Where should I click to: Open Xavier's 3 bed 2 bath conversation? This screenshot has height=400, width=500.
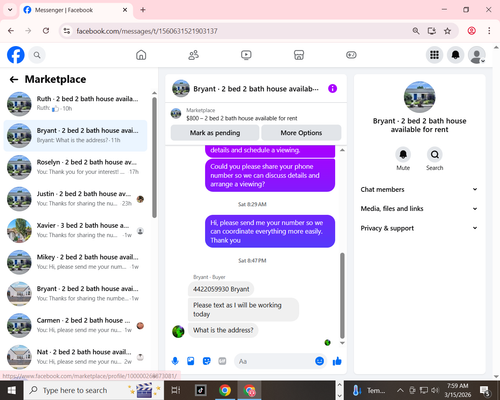pos(75,230)
